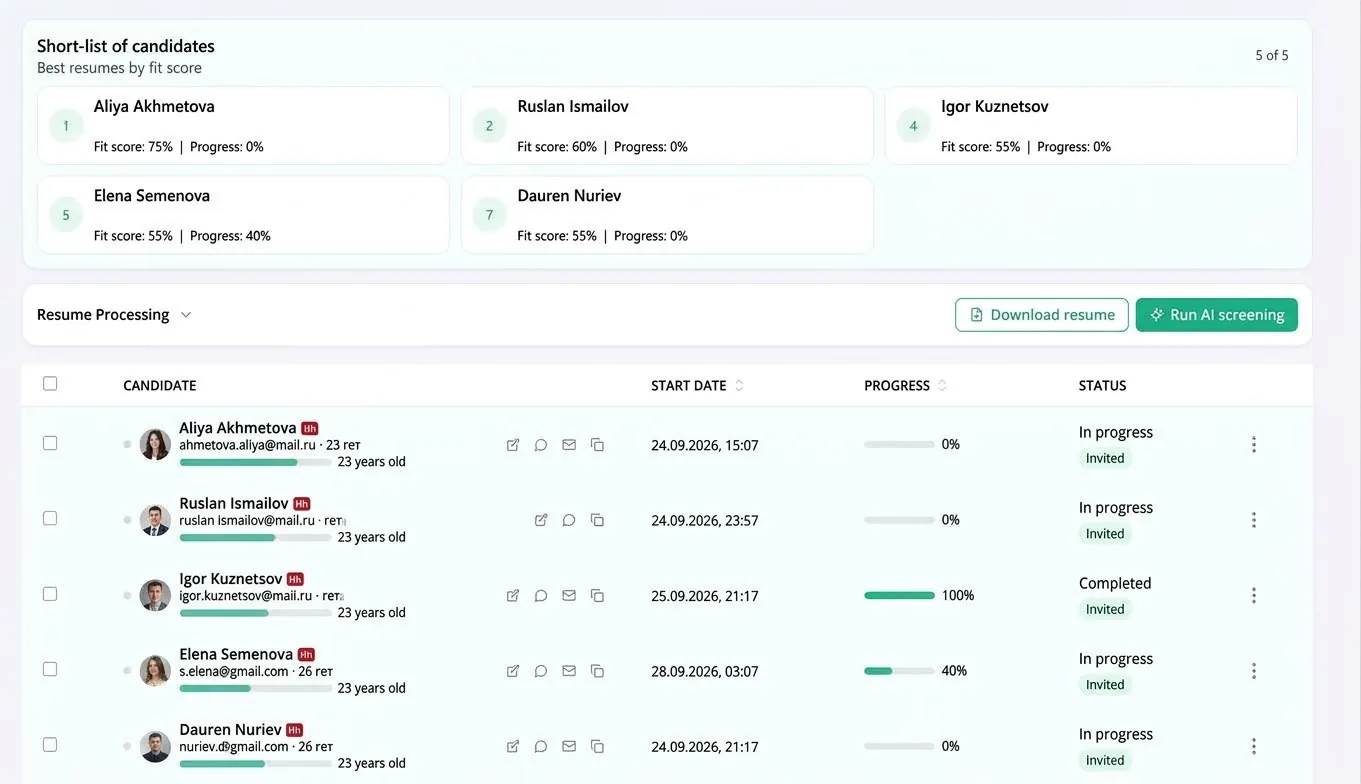Toggle the select-all checkbox in table header
This screenshot has width=1361, height=784.
pos(50,383)
